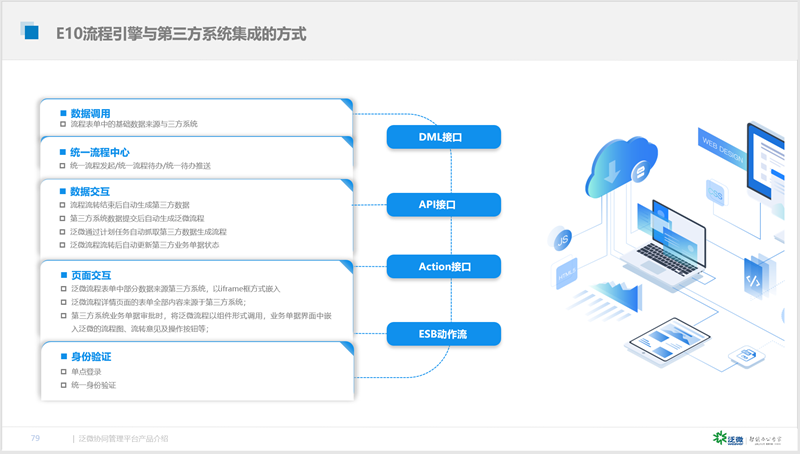Click the footer text 泛微协同管理平台产品介绍
This screenshot has height=454, width=800.
click(x=123, y=438)
